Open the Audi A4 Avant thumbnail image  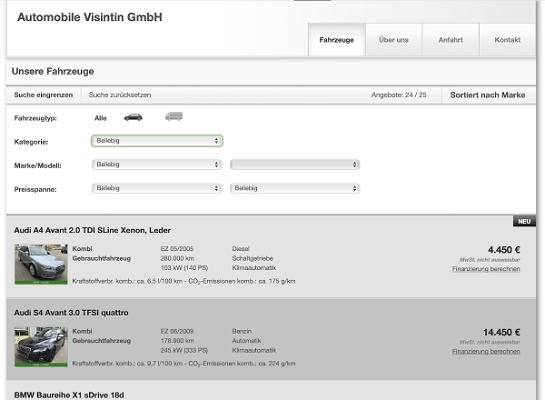click(41, 264)
